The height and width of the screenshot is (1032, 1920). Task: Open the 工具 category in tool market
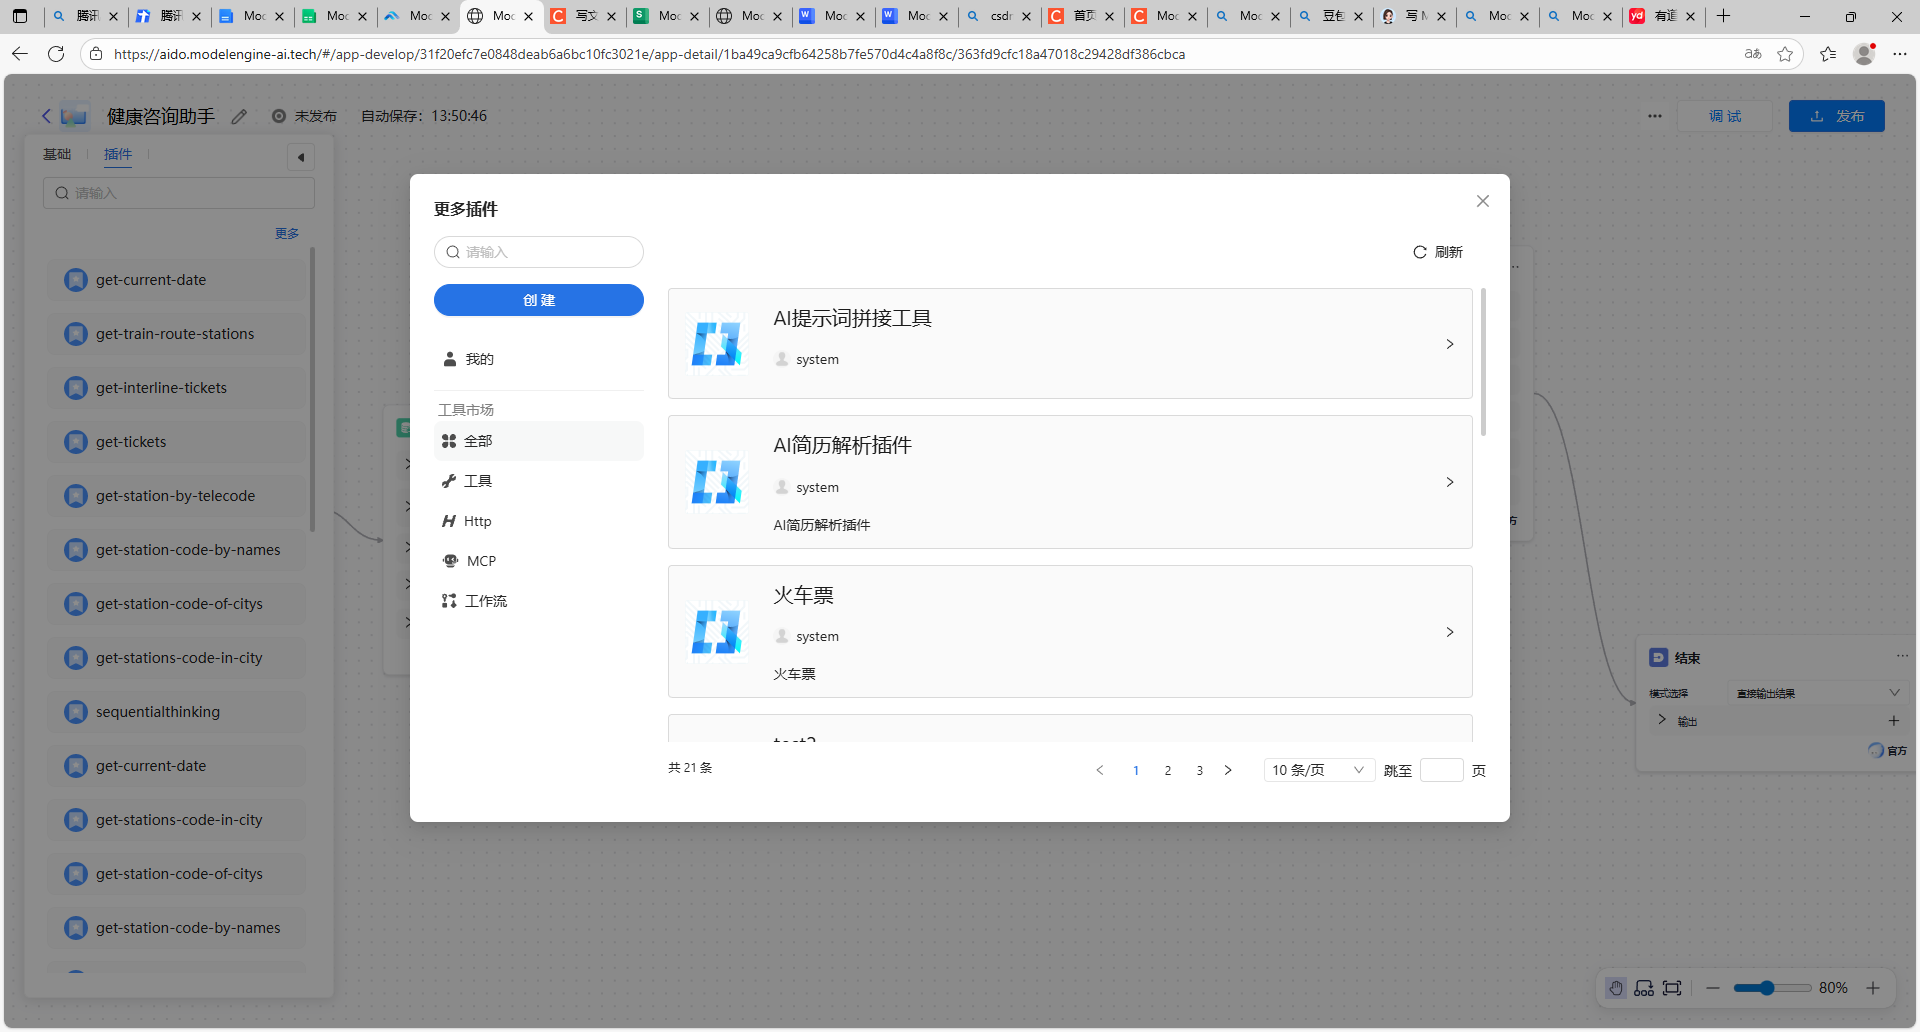pyautogui.click(x=479, y=480)
